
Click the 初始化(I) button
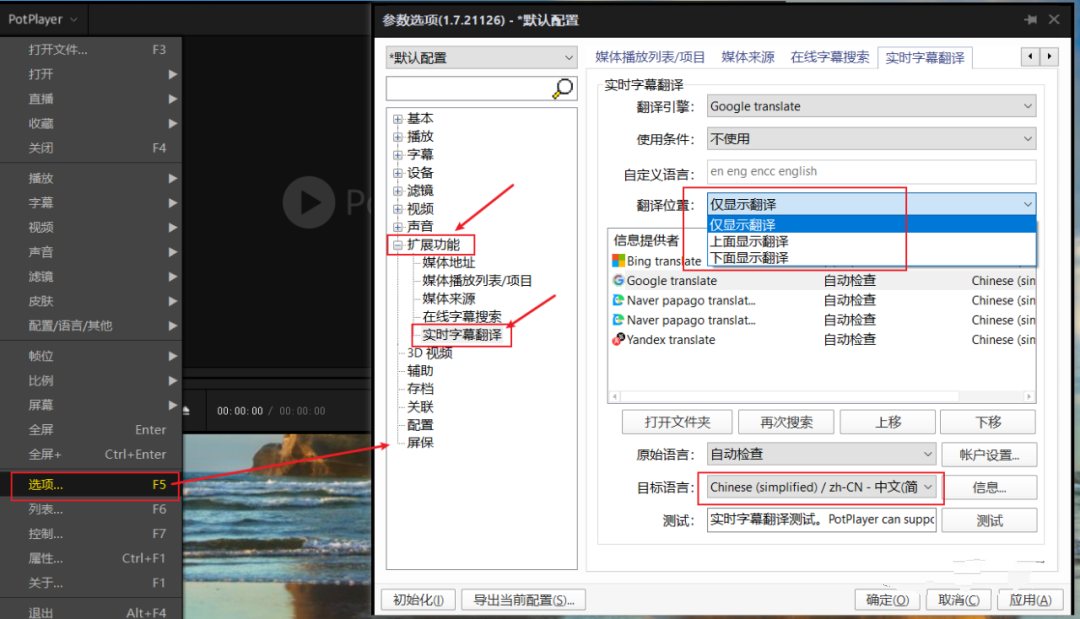click(418, 600)
